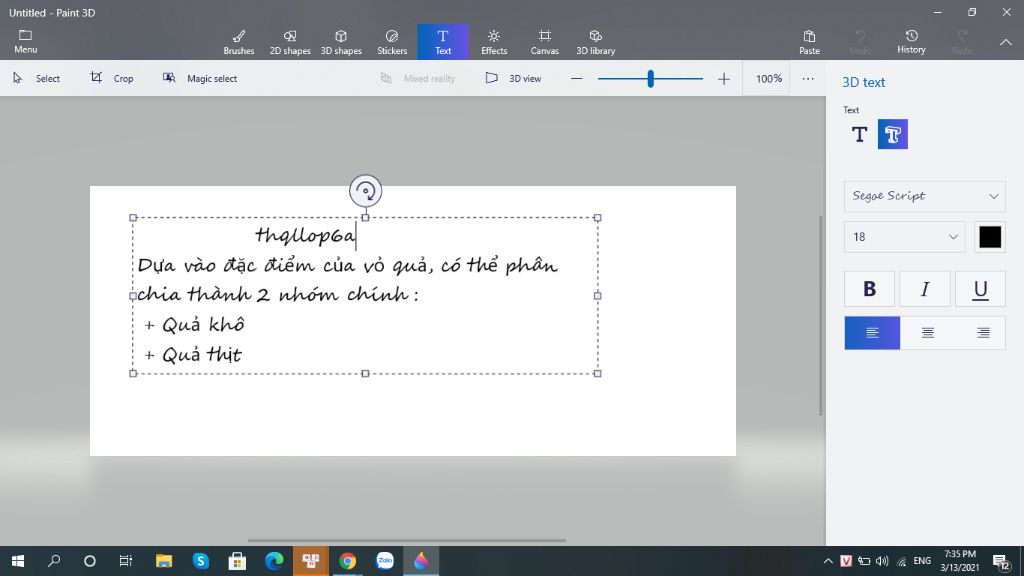Zoom out with the minus button
The height and width of the screenshot is (576, 1024).
tap(576, 79)
